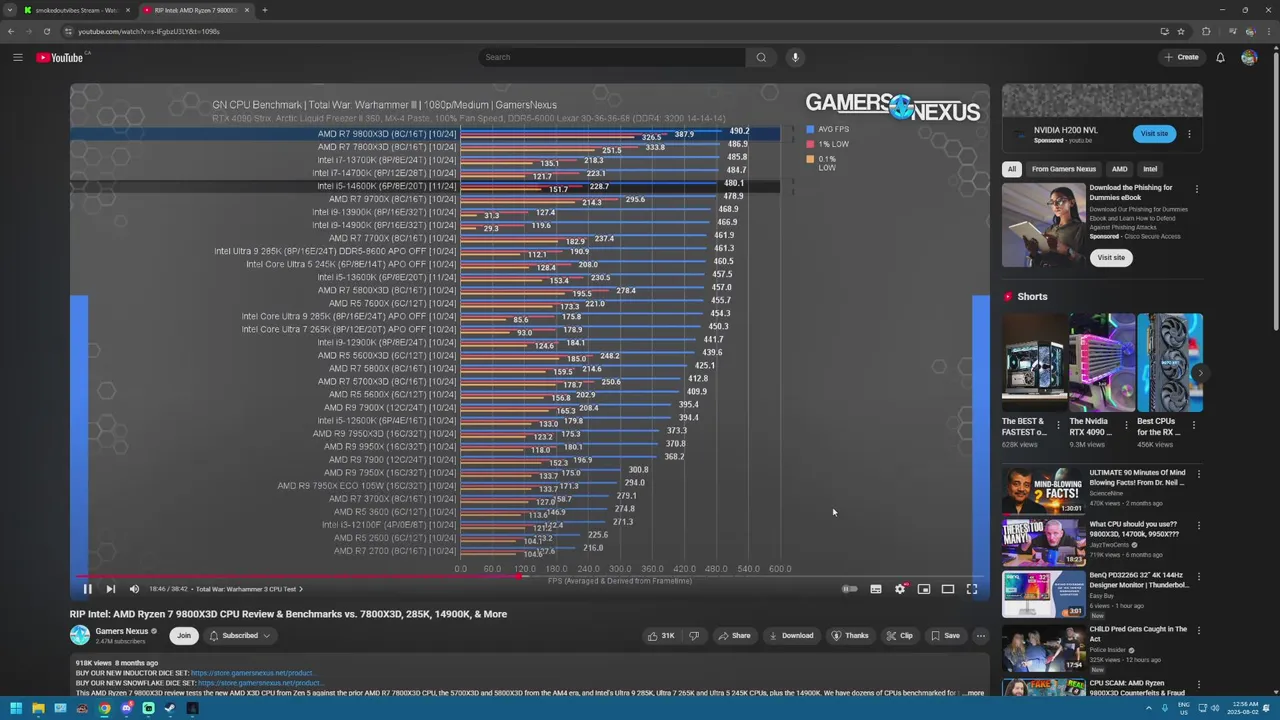This screenshot has height=720, width=1280.
Task: Like the video (31K)
Action: (x=661, y=636)
